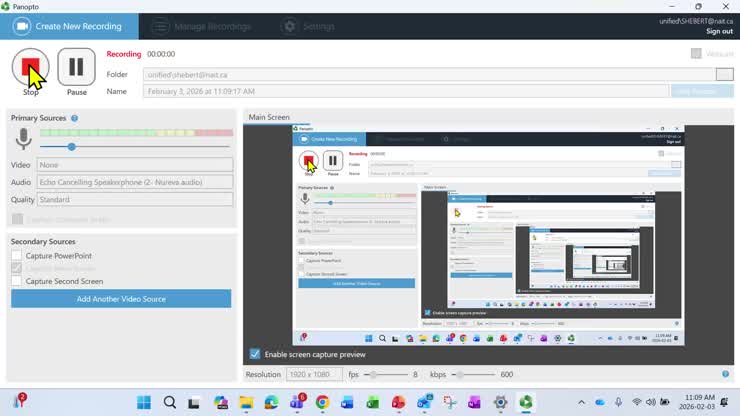Open Windows Settings gear on the taskbar
The width and height of the screenshot is (740, 416).
[500, 402]
